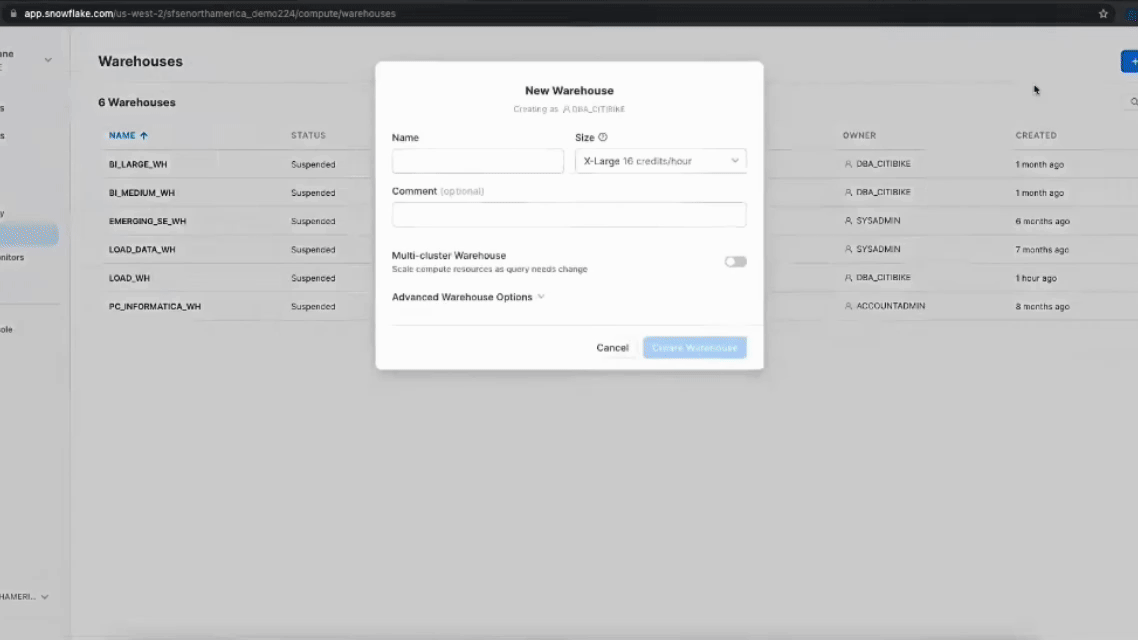Click the blue add warehouse button
1138x640 pixels.
(1130, 62)
